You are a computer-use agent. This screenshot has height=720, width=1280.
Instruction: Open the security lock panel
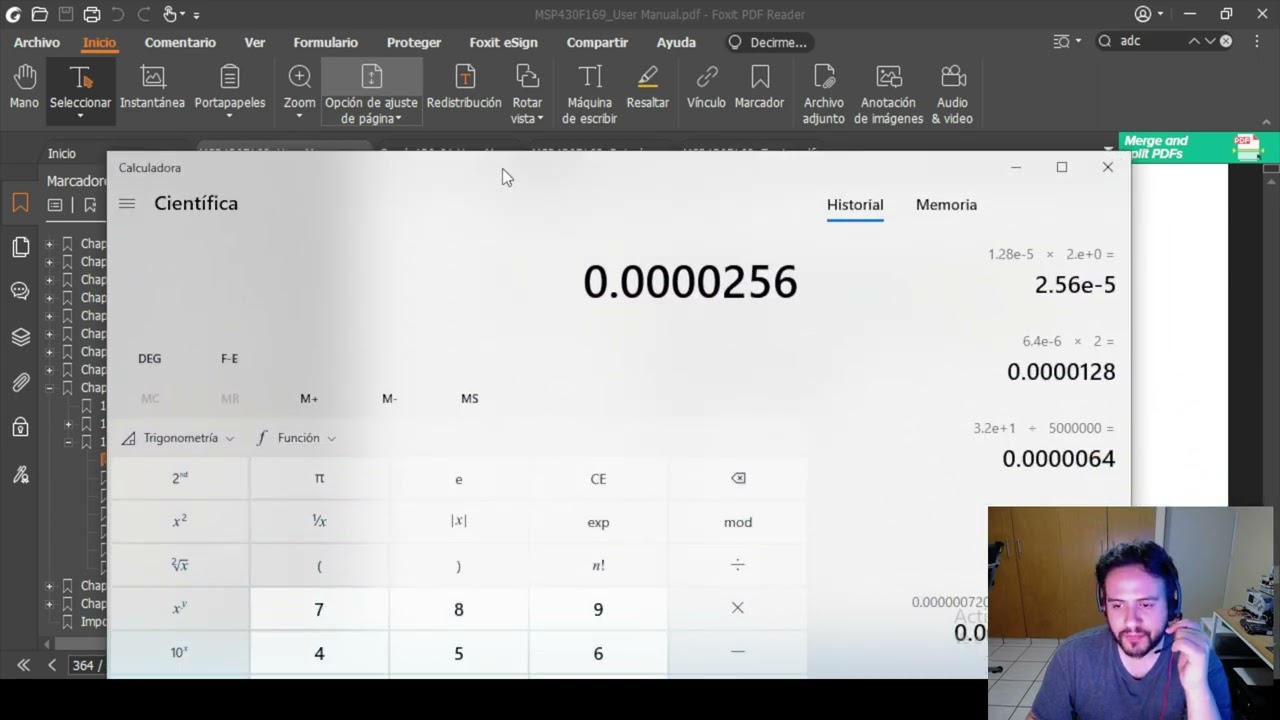pos(20,427)
